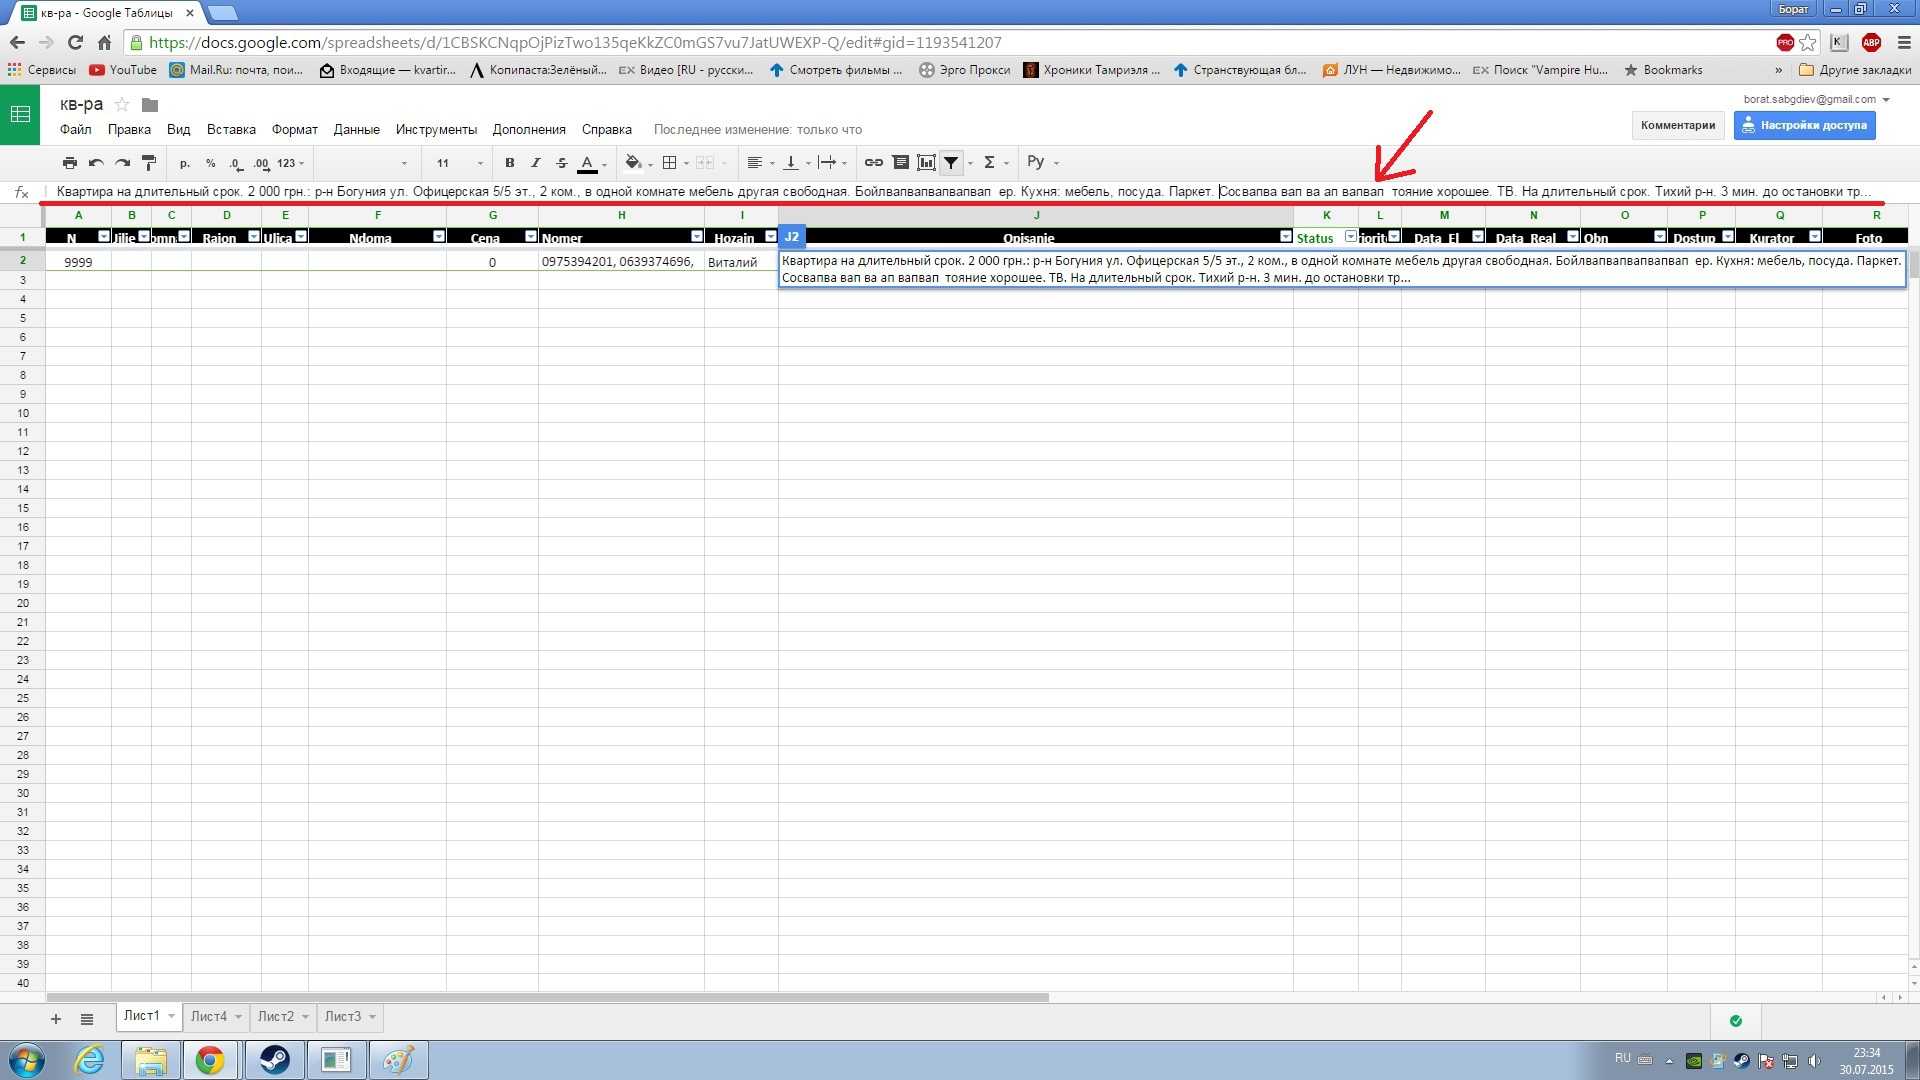The width and height of the screenshot is (1920, 1080).
Task: Click the Italic formatting icon
Action: pos(535,162)
